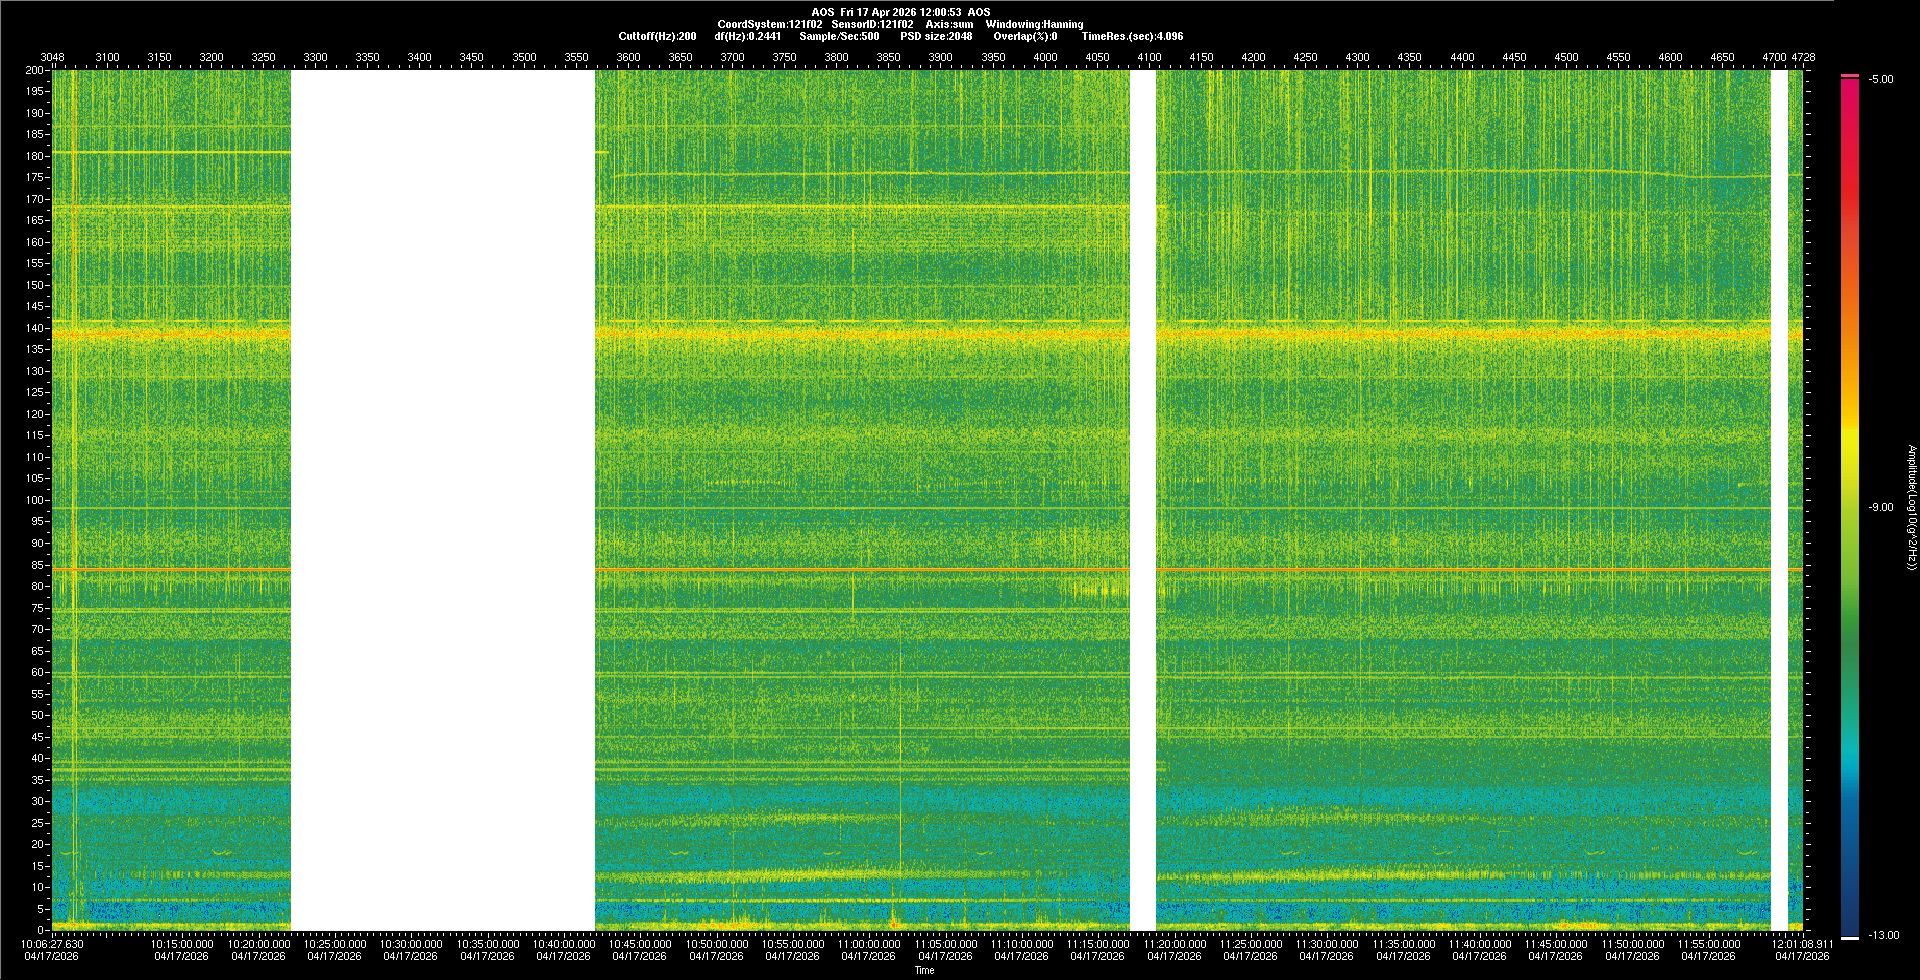Click the white lower limit handle at -13.00
Image resolution: width=1920 pixels, height=980 pixels.
(x=1849, y=937)
